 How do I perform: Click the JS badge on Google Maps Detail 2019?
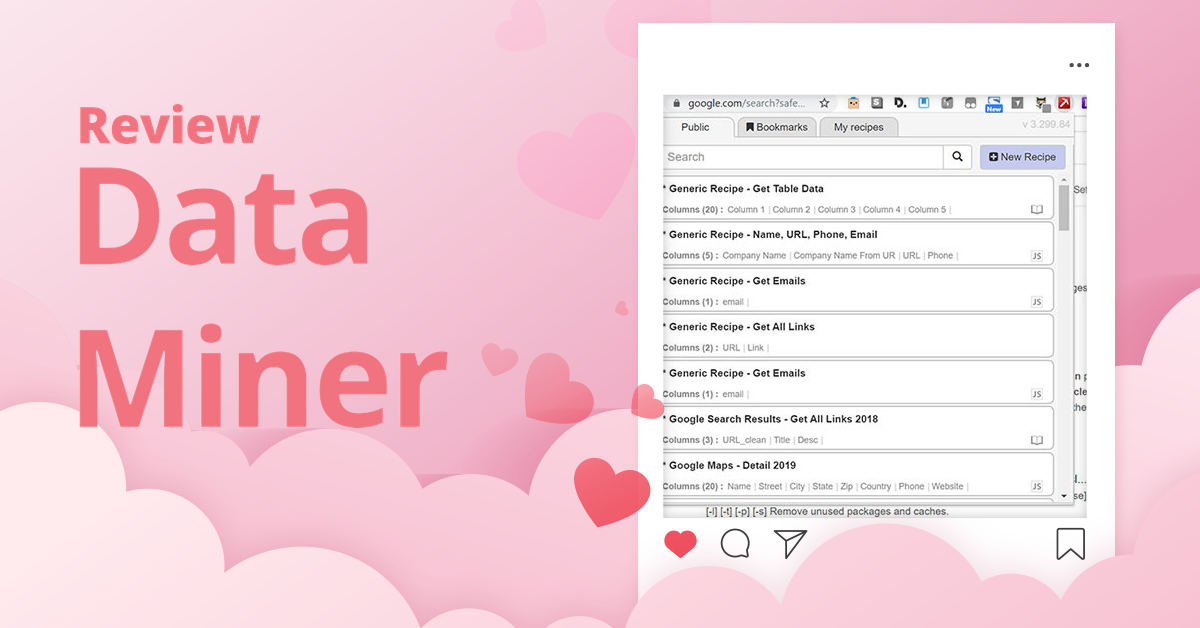pos(1037,485)
